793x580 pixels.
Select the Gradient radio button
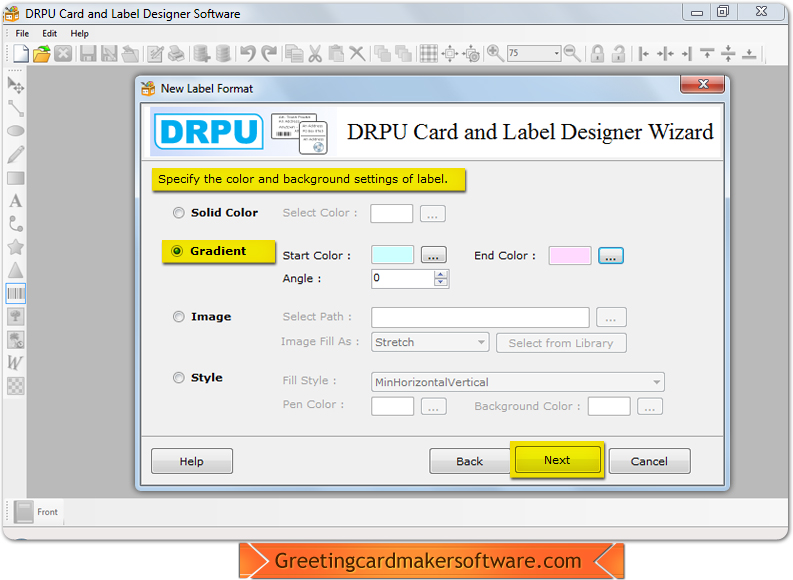177,251
